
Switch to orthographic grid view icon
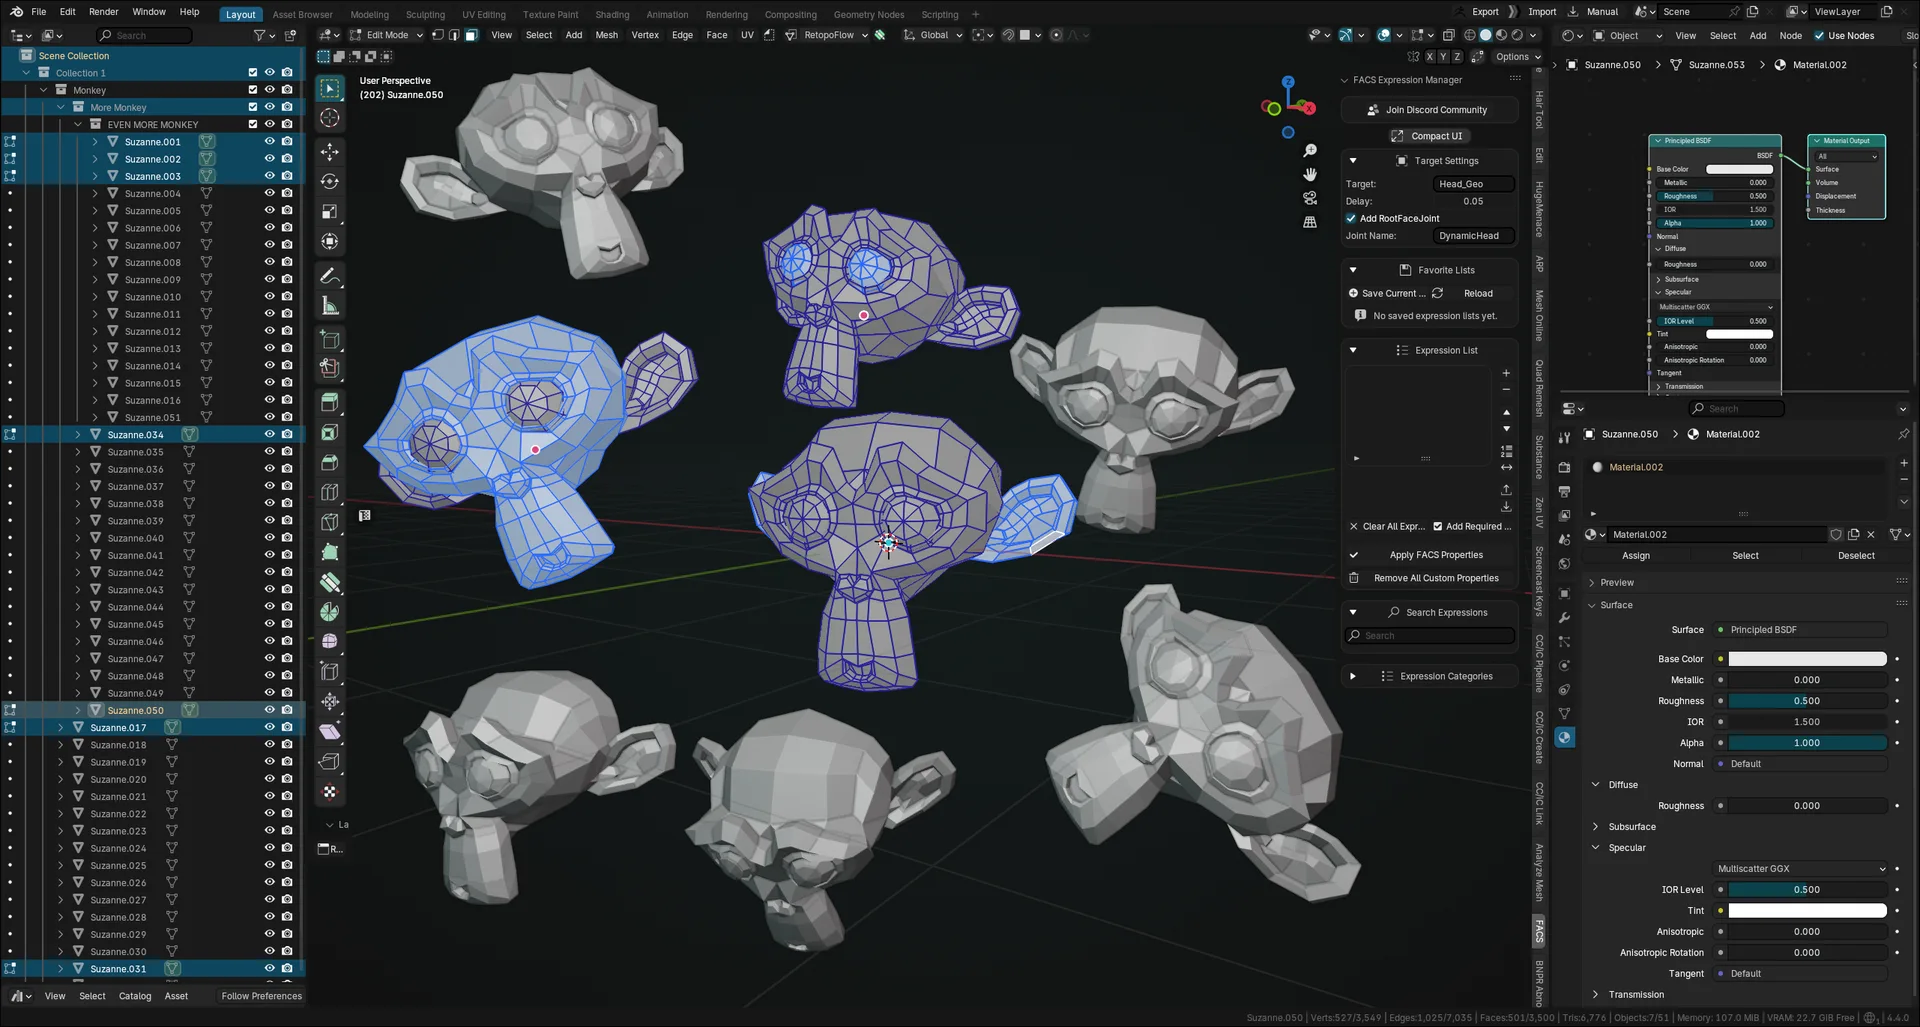(1310, 222)
